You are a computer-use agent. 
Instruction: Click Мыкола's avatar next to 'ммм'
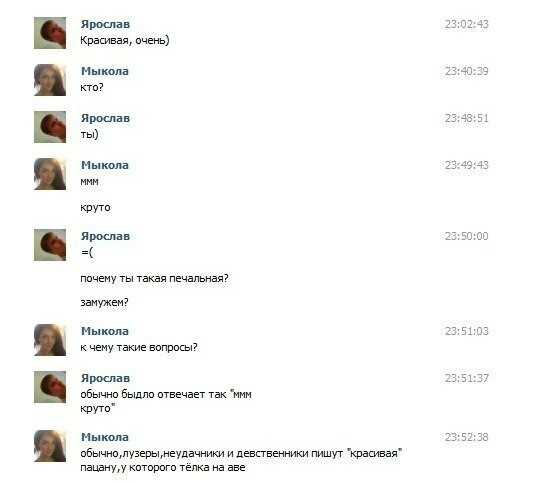point(50,174)
